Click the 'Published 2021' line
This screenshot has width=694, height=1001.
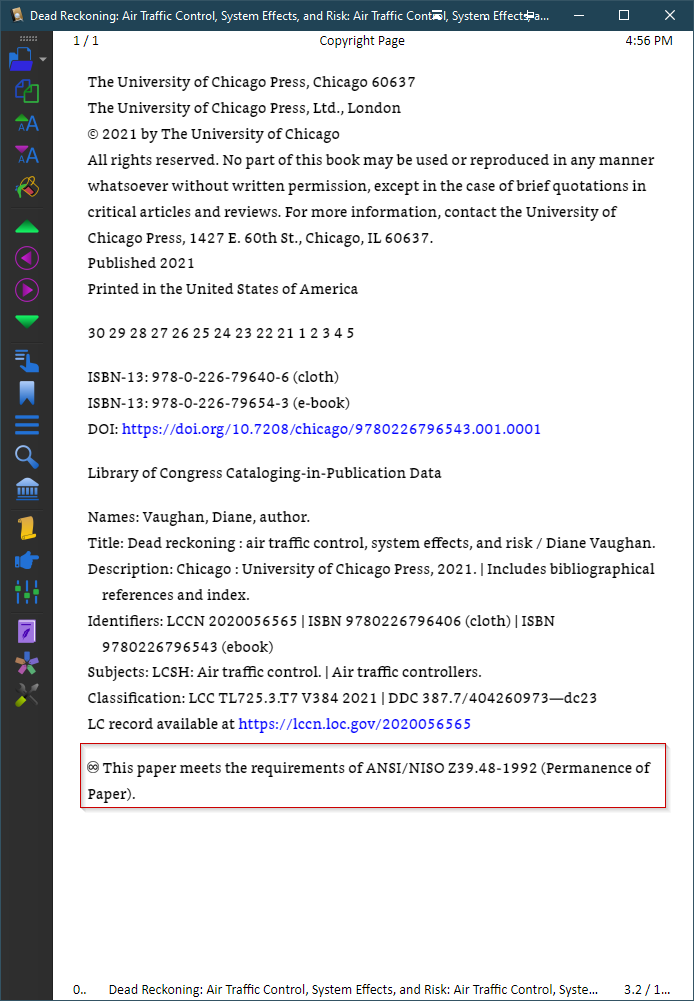pyautogui.click(x=141, y=263)
